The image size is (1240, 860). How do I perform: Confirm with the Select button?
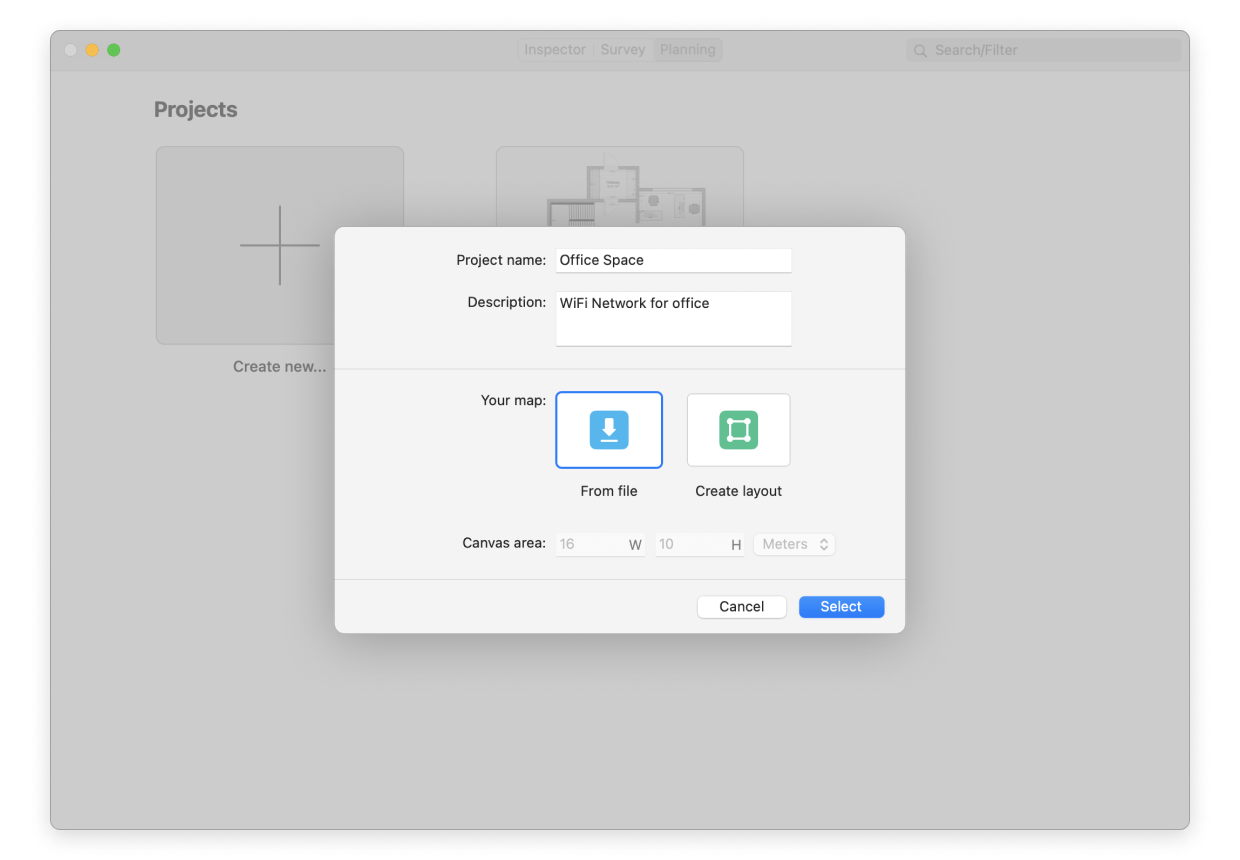(x=841, y=607)
